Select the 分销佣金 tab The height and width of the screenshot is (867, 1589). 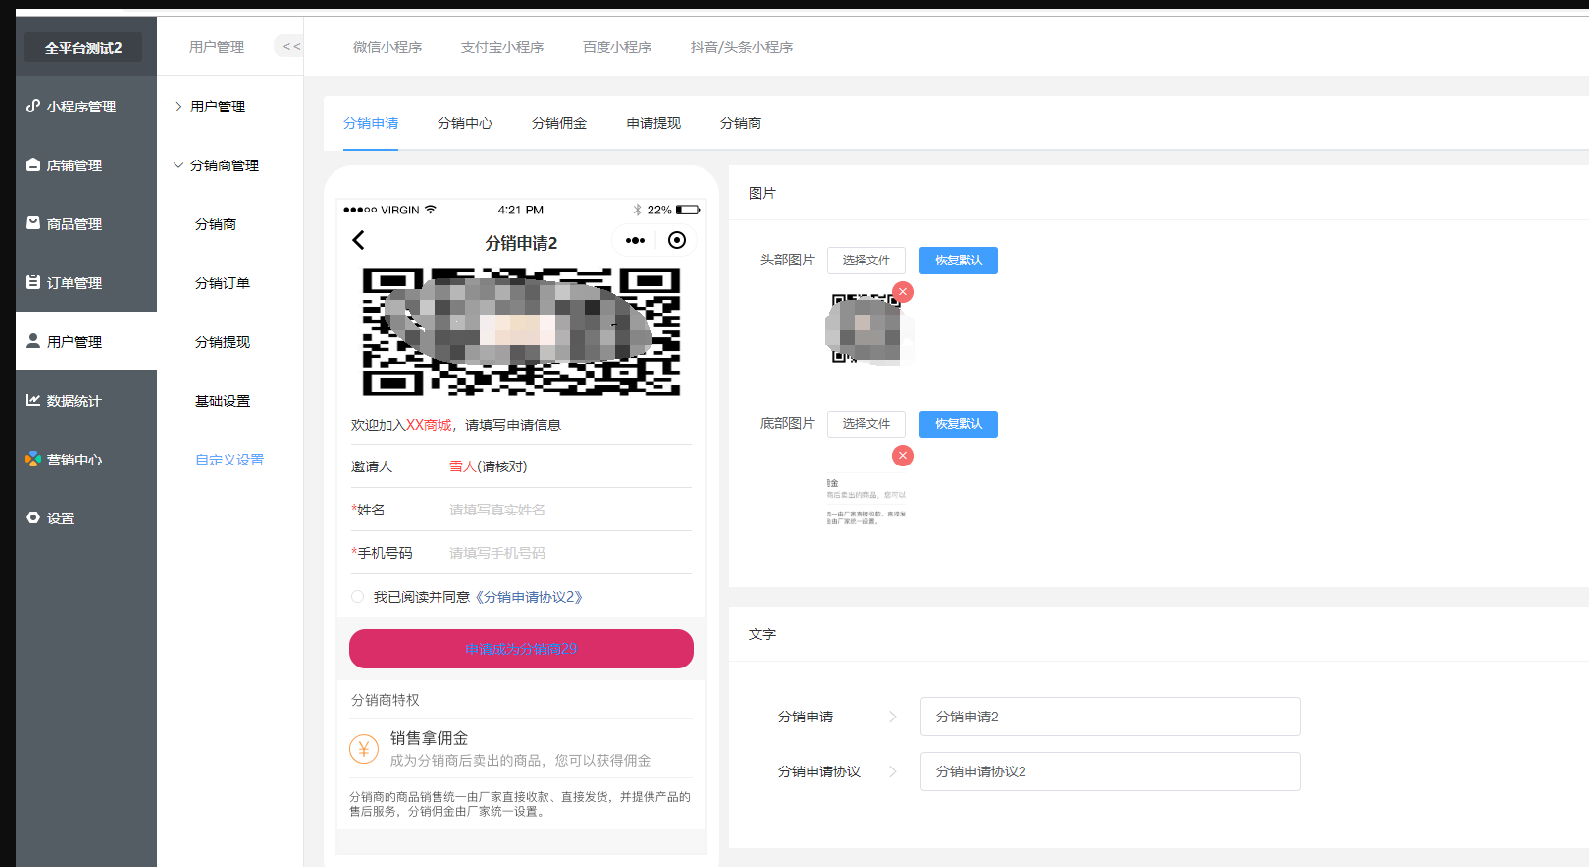click(x=560, y=123)
